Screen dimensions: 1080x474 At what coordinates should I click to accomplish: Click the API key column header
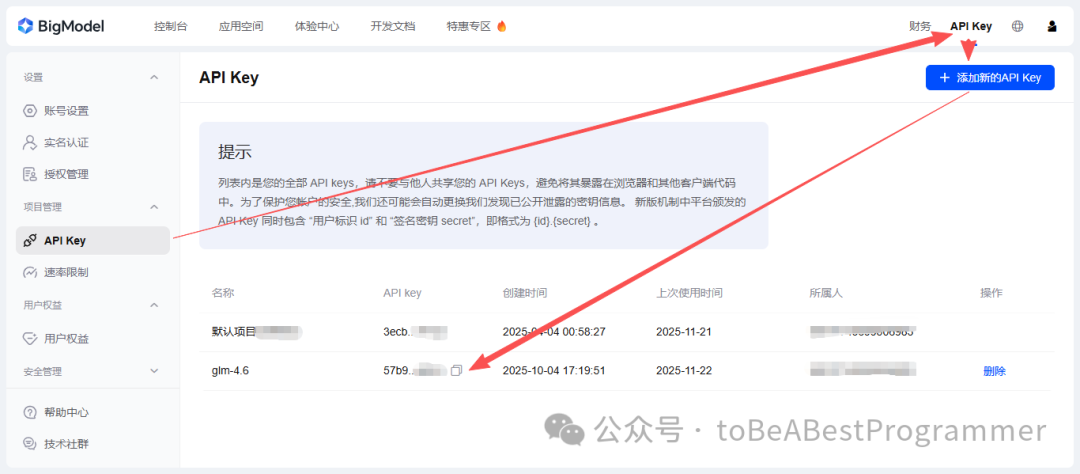(x=402, y=293)
